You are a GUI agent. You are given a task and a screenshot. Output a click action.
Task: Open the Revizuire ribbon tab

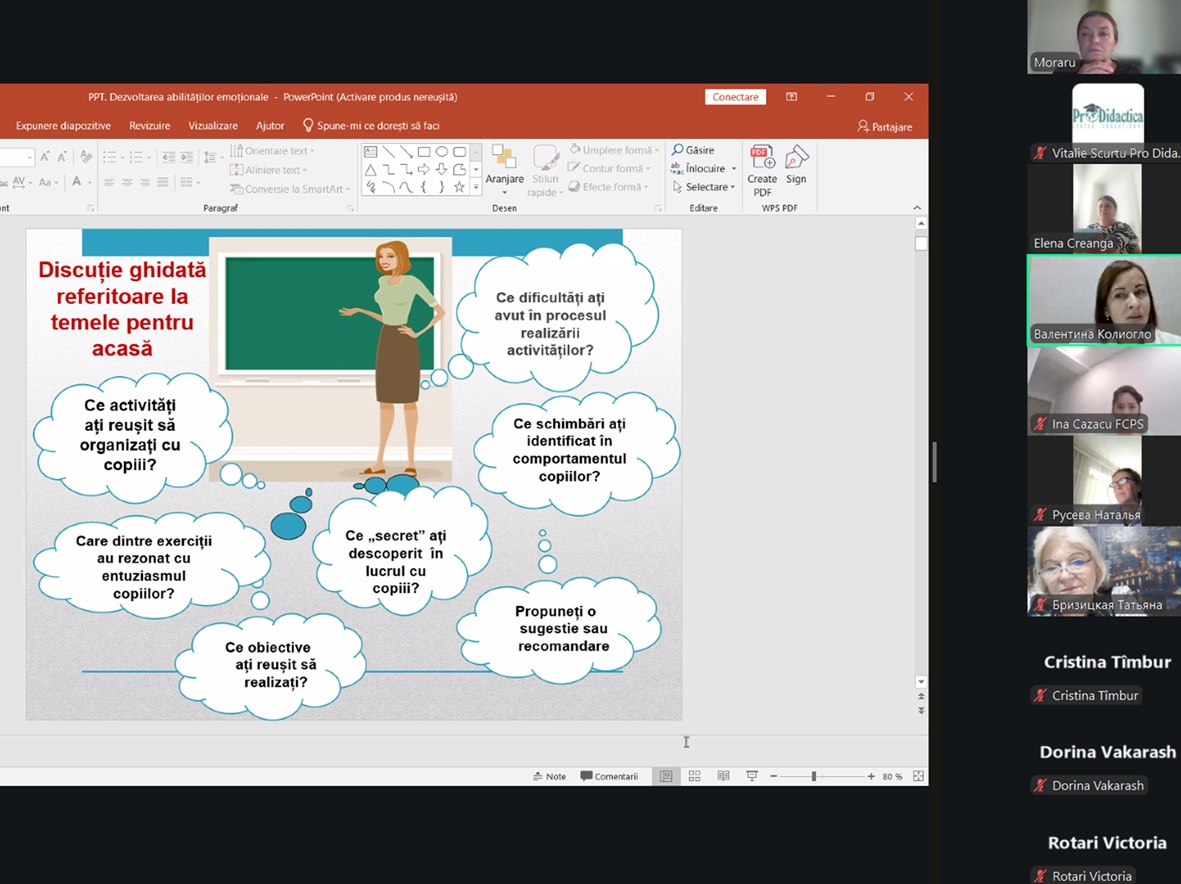(149, 126)
